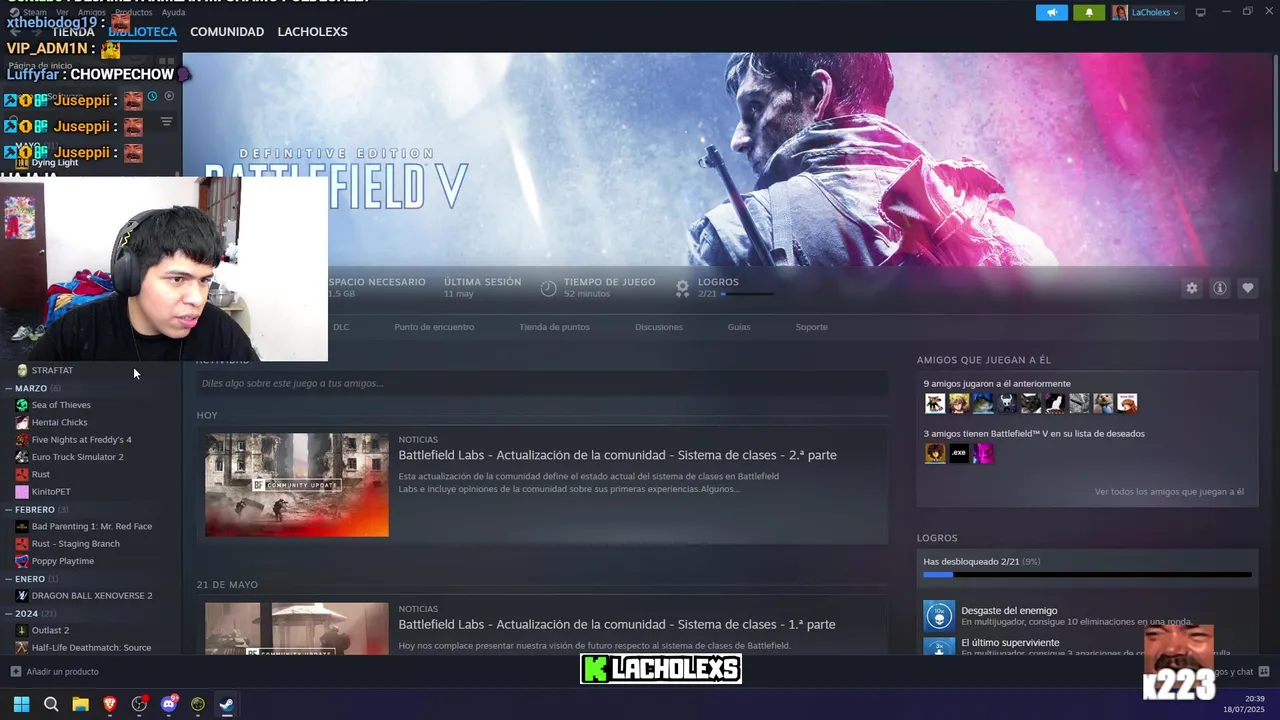Screen dimensions: 1280x720
Task: Open the green notifications bell
Action: (x=1089, y=12)
